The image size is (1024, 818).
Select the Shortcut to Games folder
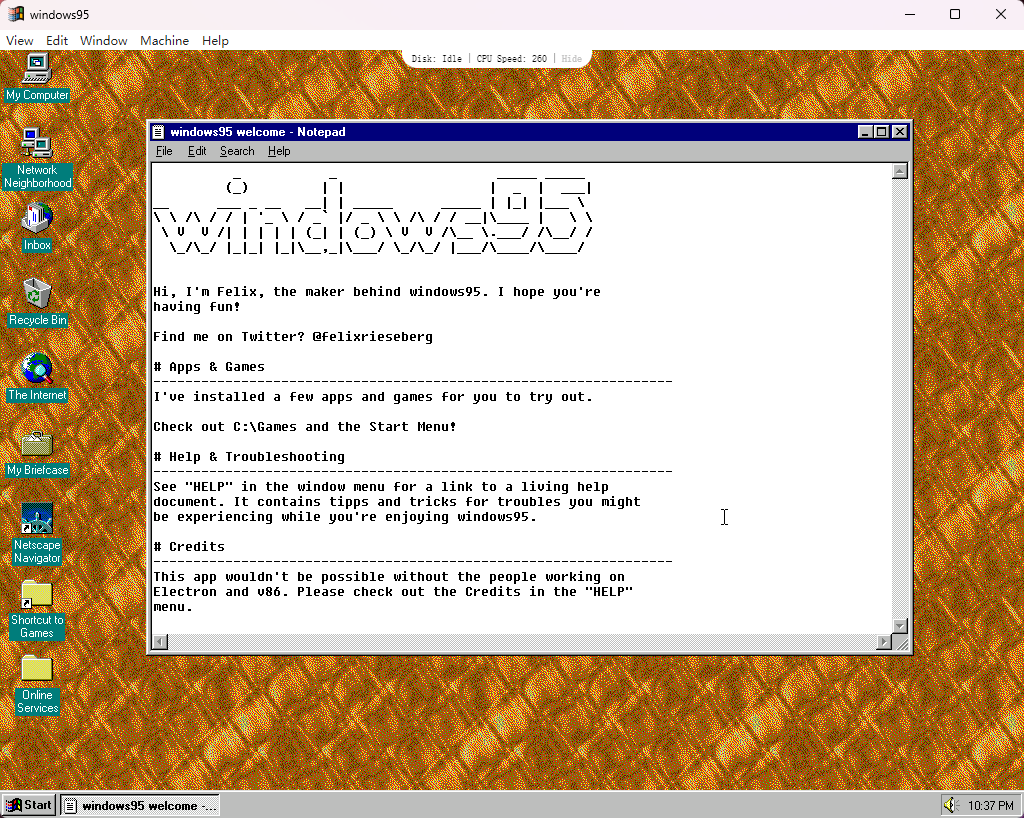pos(37,595)
